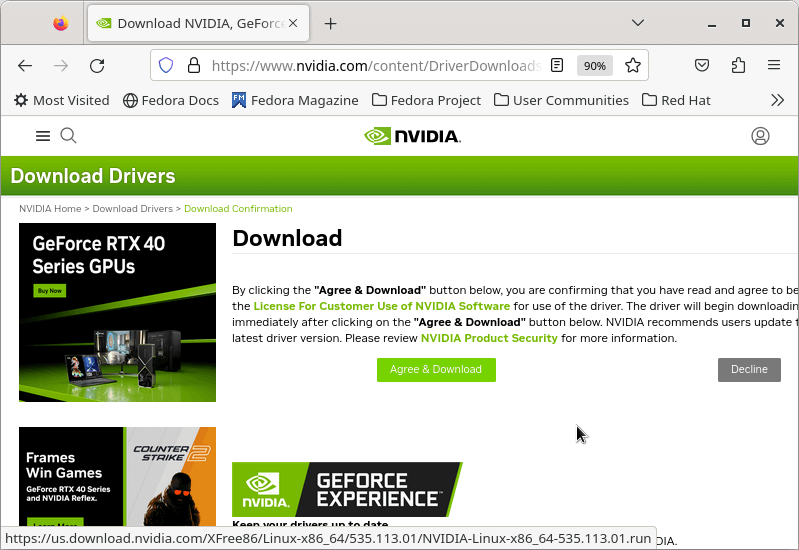Open NVIDIA Product Security link

[489, 338]
